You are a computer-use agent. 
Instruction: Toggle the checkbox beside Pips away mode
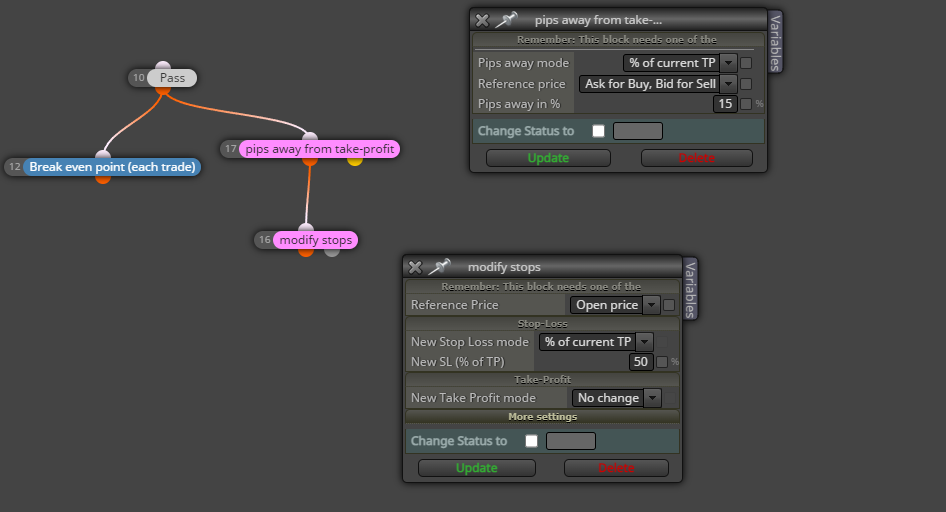pyautogui.click(x=746, y=63)
